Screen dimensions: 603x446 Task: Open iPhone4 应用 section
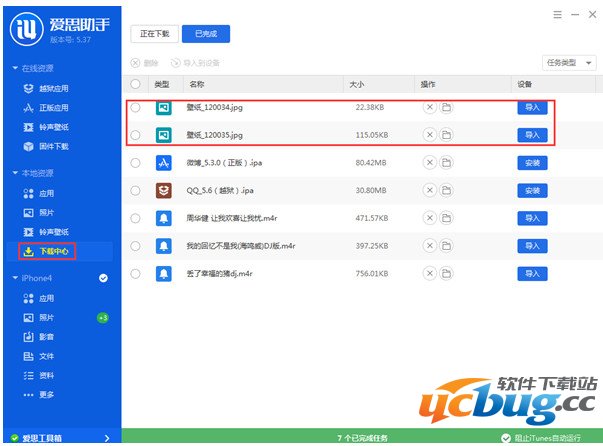(39, 298)
